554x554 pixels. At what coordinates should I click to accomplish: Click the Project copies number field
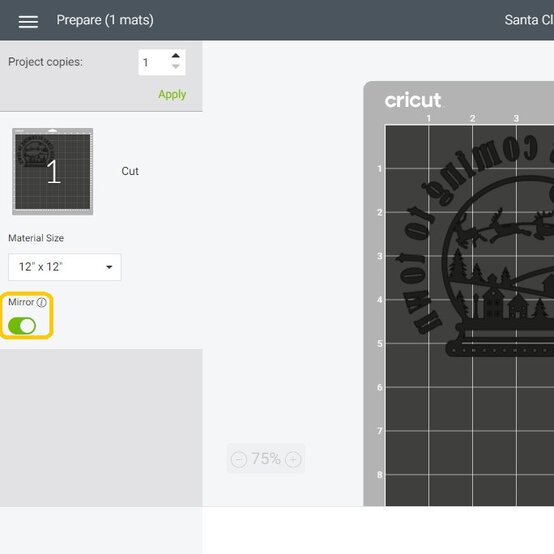click(162, 62)
